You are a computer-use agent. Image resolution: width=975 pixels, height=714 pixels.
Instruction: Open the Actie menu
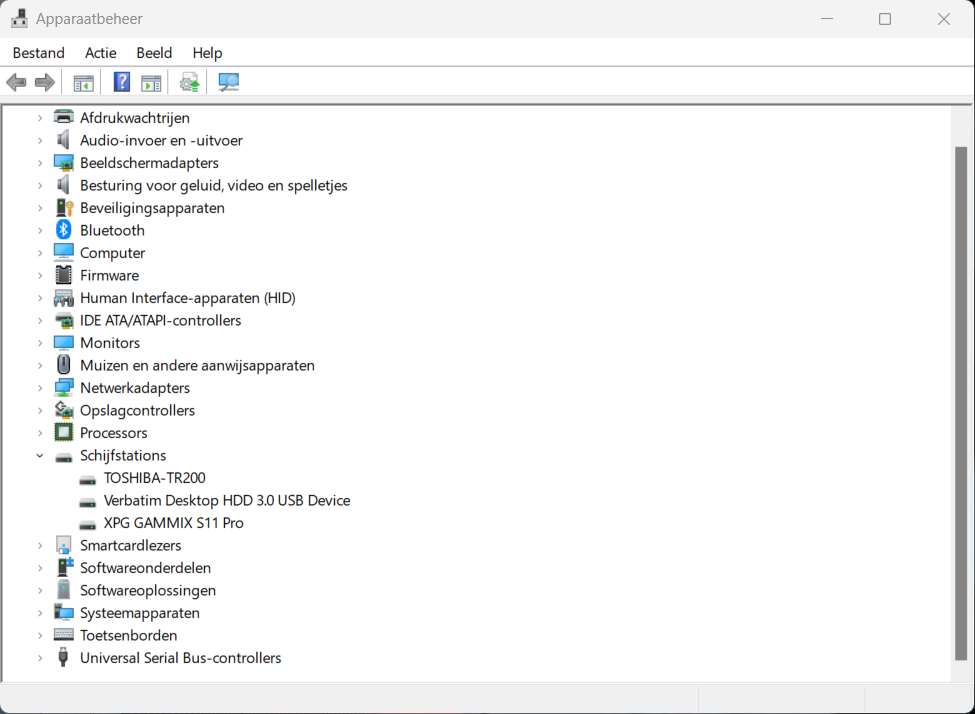click(101, 53)
